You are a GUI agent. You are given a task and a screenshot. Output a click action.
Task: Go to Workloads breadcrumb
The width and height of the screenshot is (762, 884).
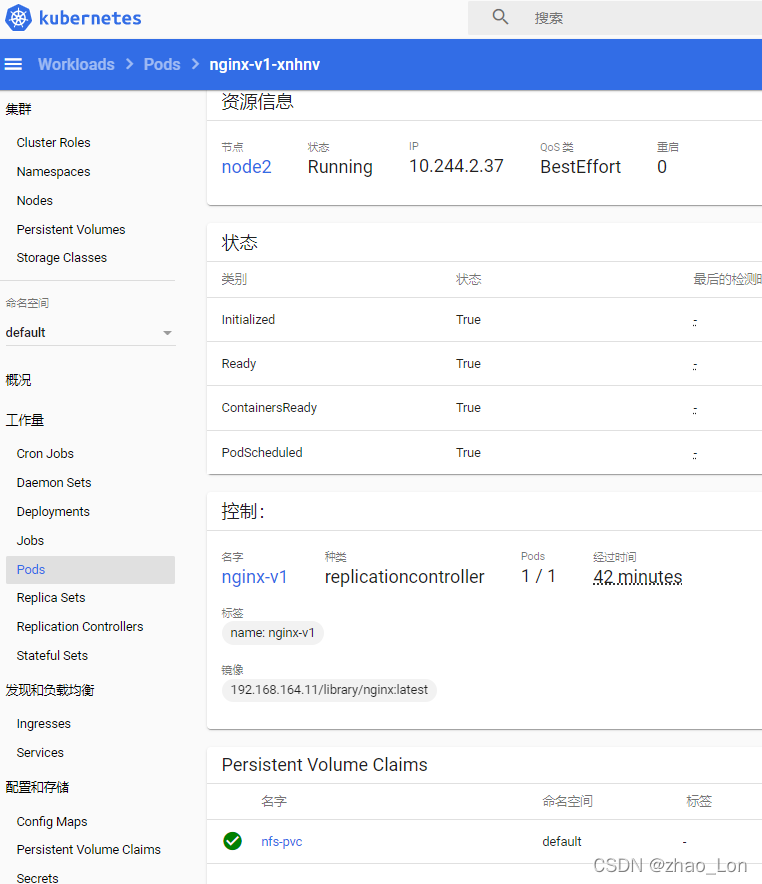point(76,64)
